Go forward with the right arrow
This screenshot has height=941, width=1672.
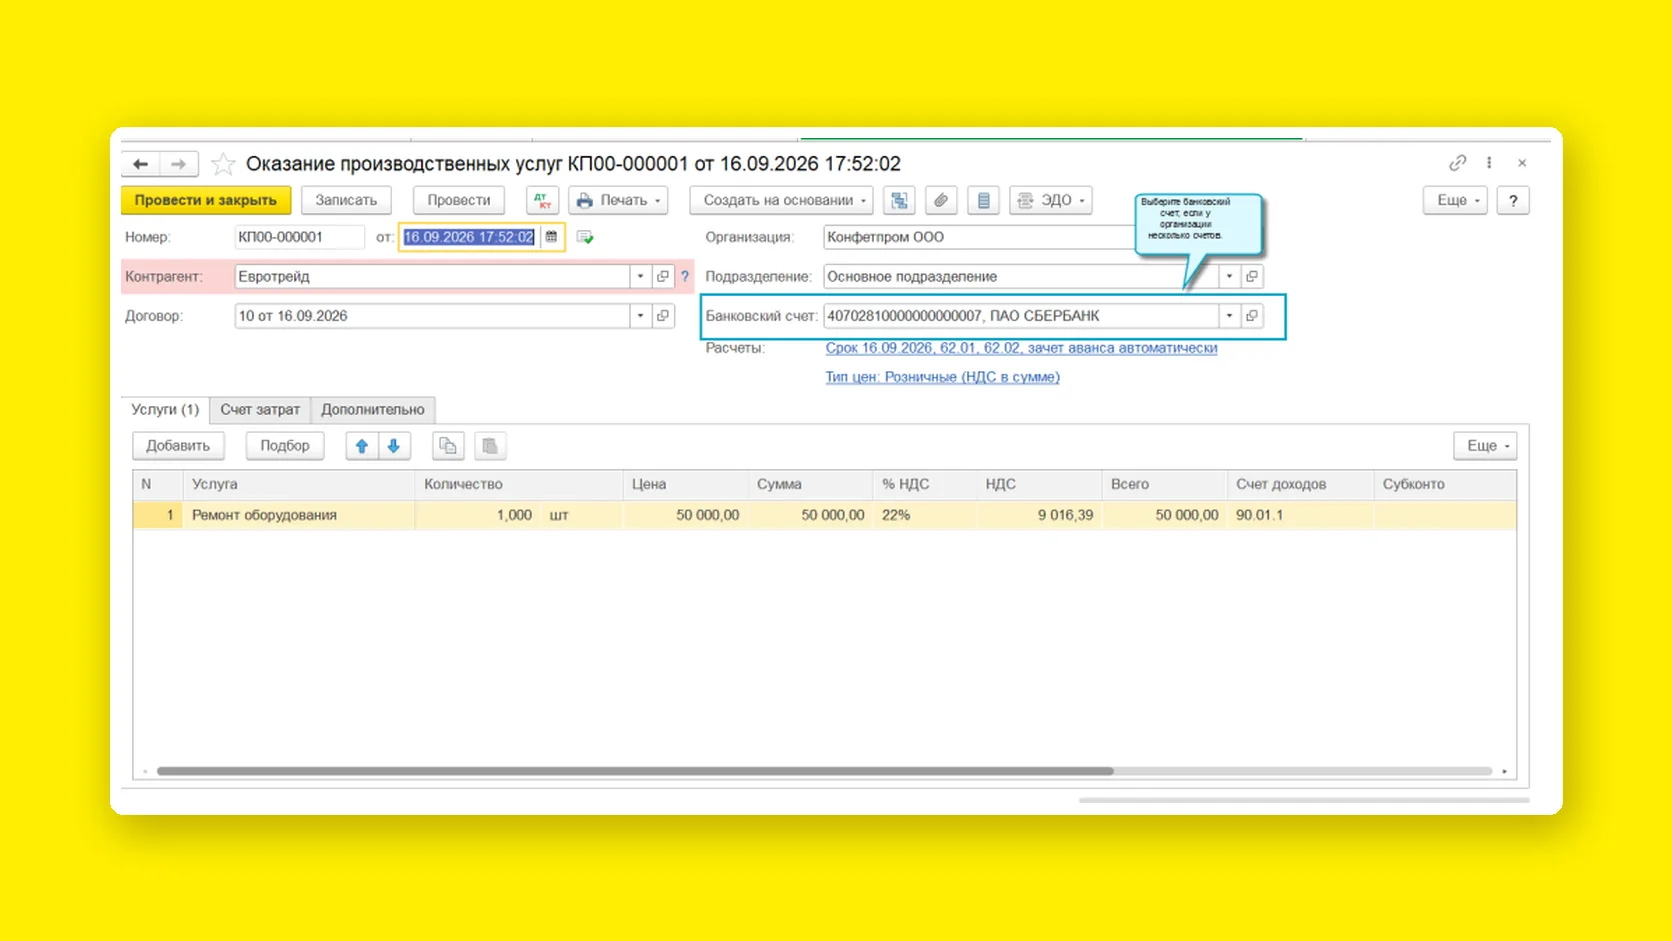pos(178,164)
